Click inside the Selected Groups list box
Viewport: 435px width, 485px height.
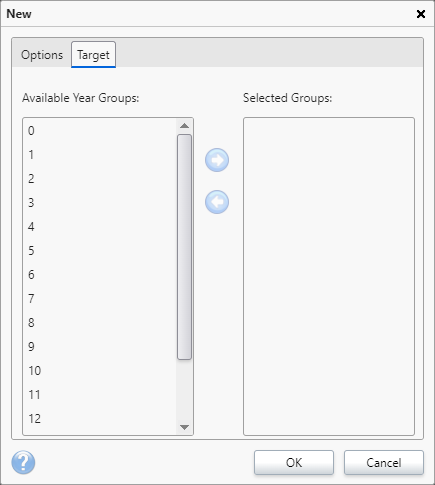click(329, 276)
